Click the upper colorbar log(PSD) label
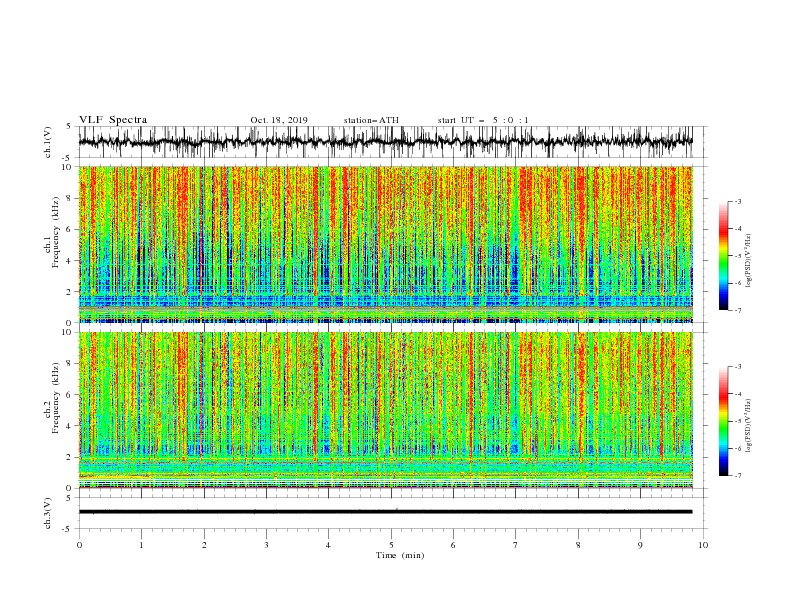This screenshot has width=792, height=612. tap(749, 261)
